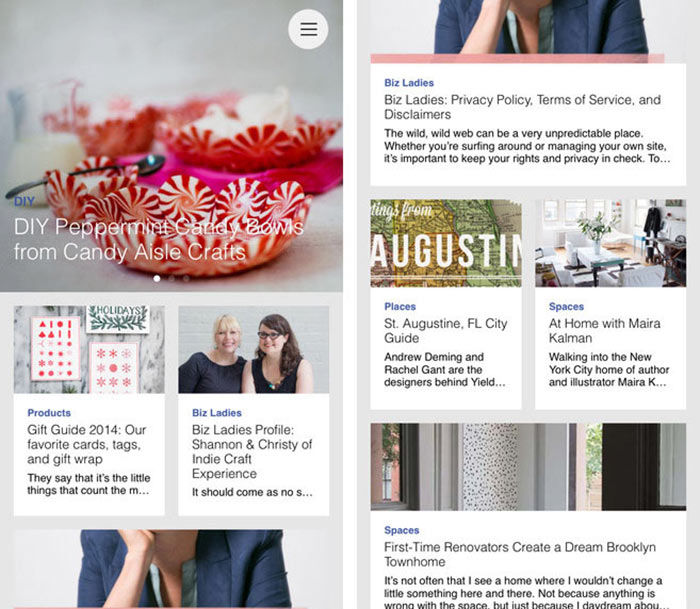The image size is (700, 609).
Task: Tap the Brooklyn townhome window image
Action: pos(528,467)
